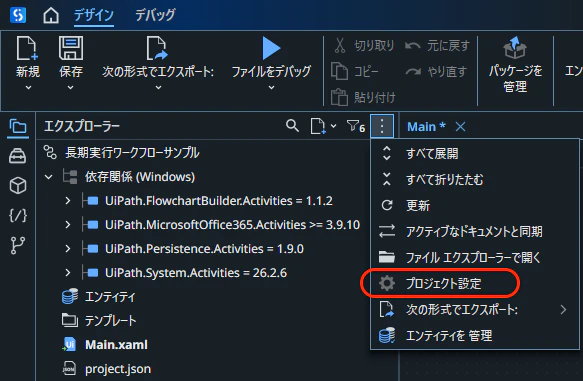Click 切り取り cut in the ribbon

(364, 46)
